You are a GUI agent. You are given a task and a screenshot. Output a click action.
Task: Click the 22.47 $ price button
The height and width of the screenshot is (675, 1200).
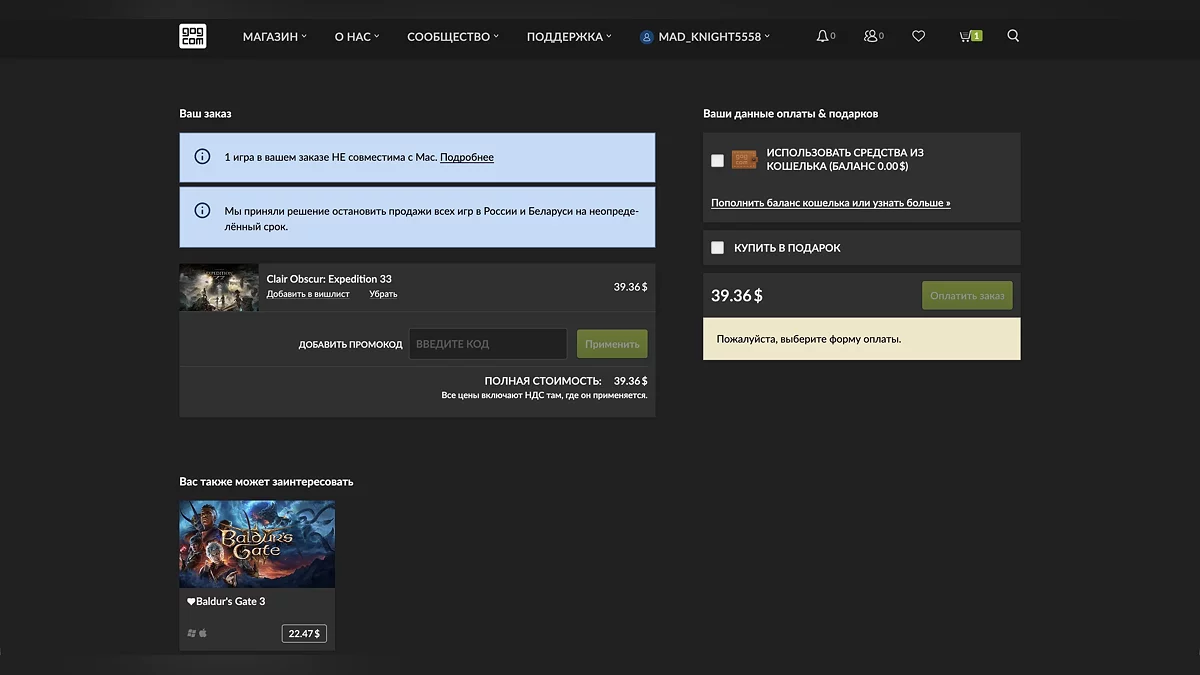point(304,633)
